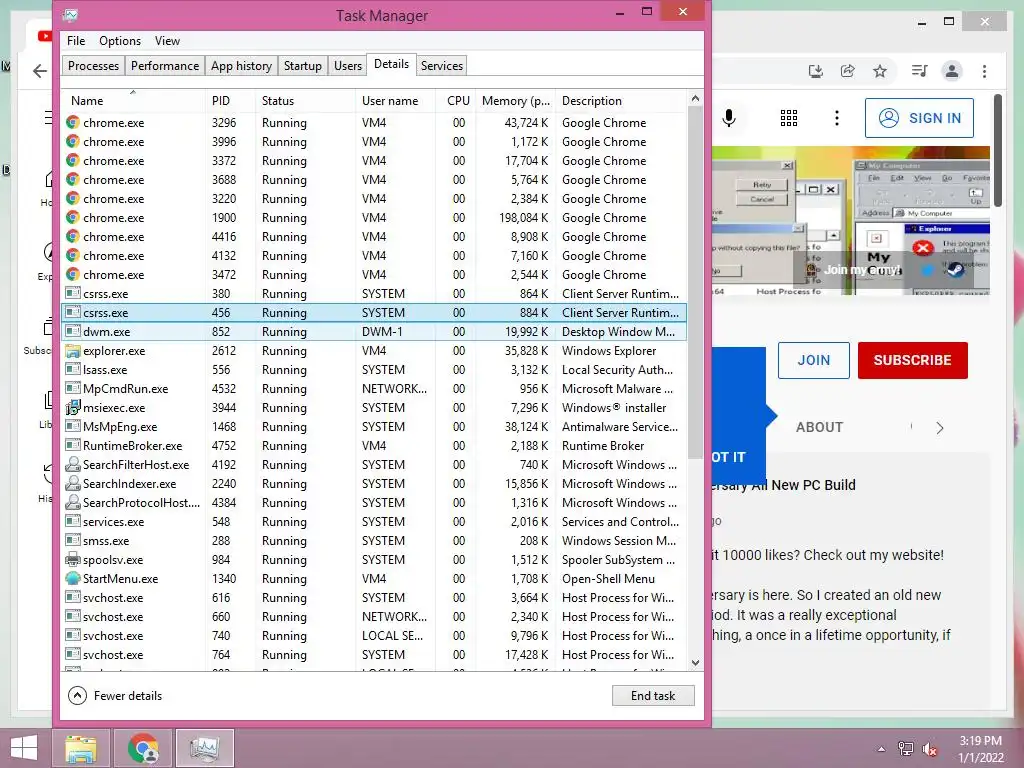Open YouTube settings three-dot icon

(837, 118)
